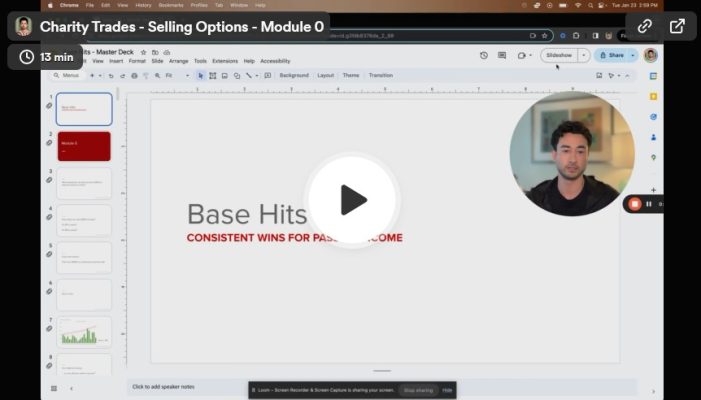Open the Extensions menu
The height and width of the screenshot is (400, 701).
click(x=225, y=61)
